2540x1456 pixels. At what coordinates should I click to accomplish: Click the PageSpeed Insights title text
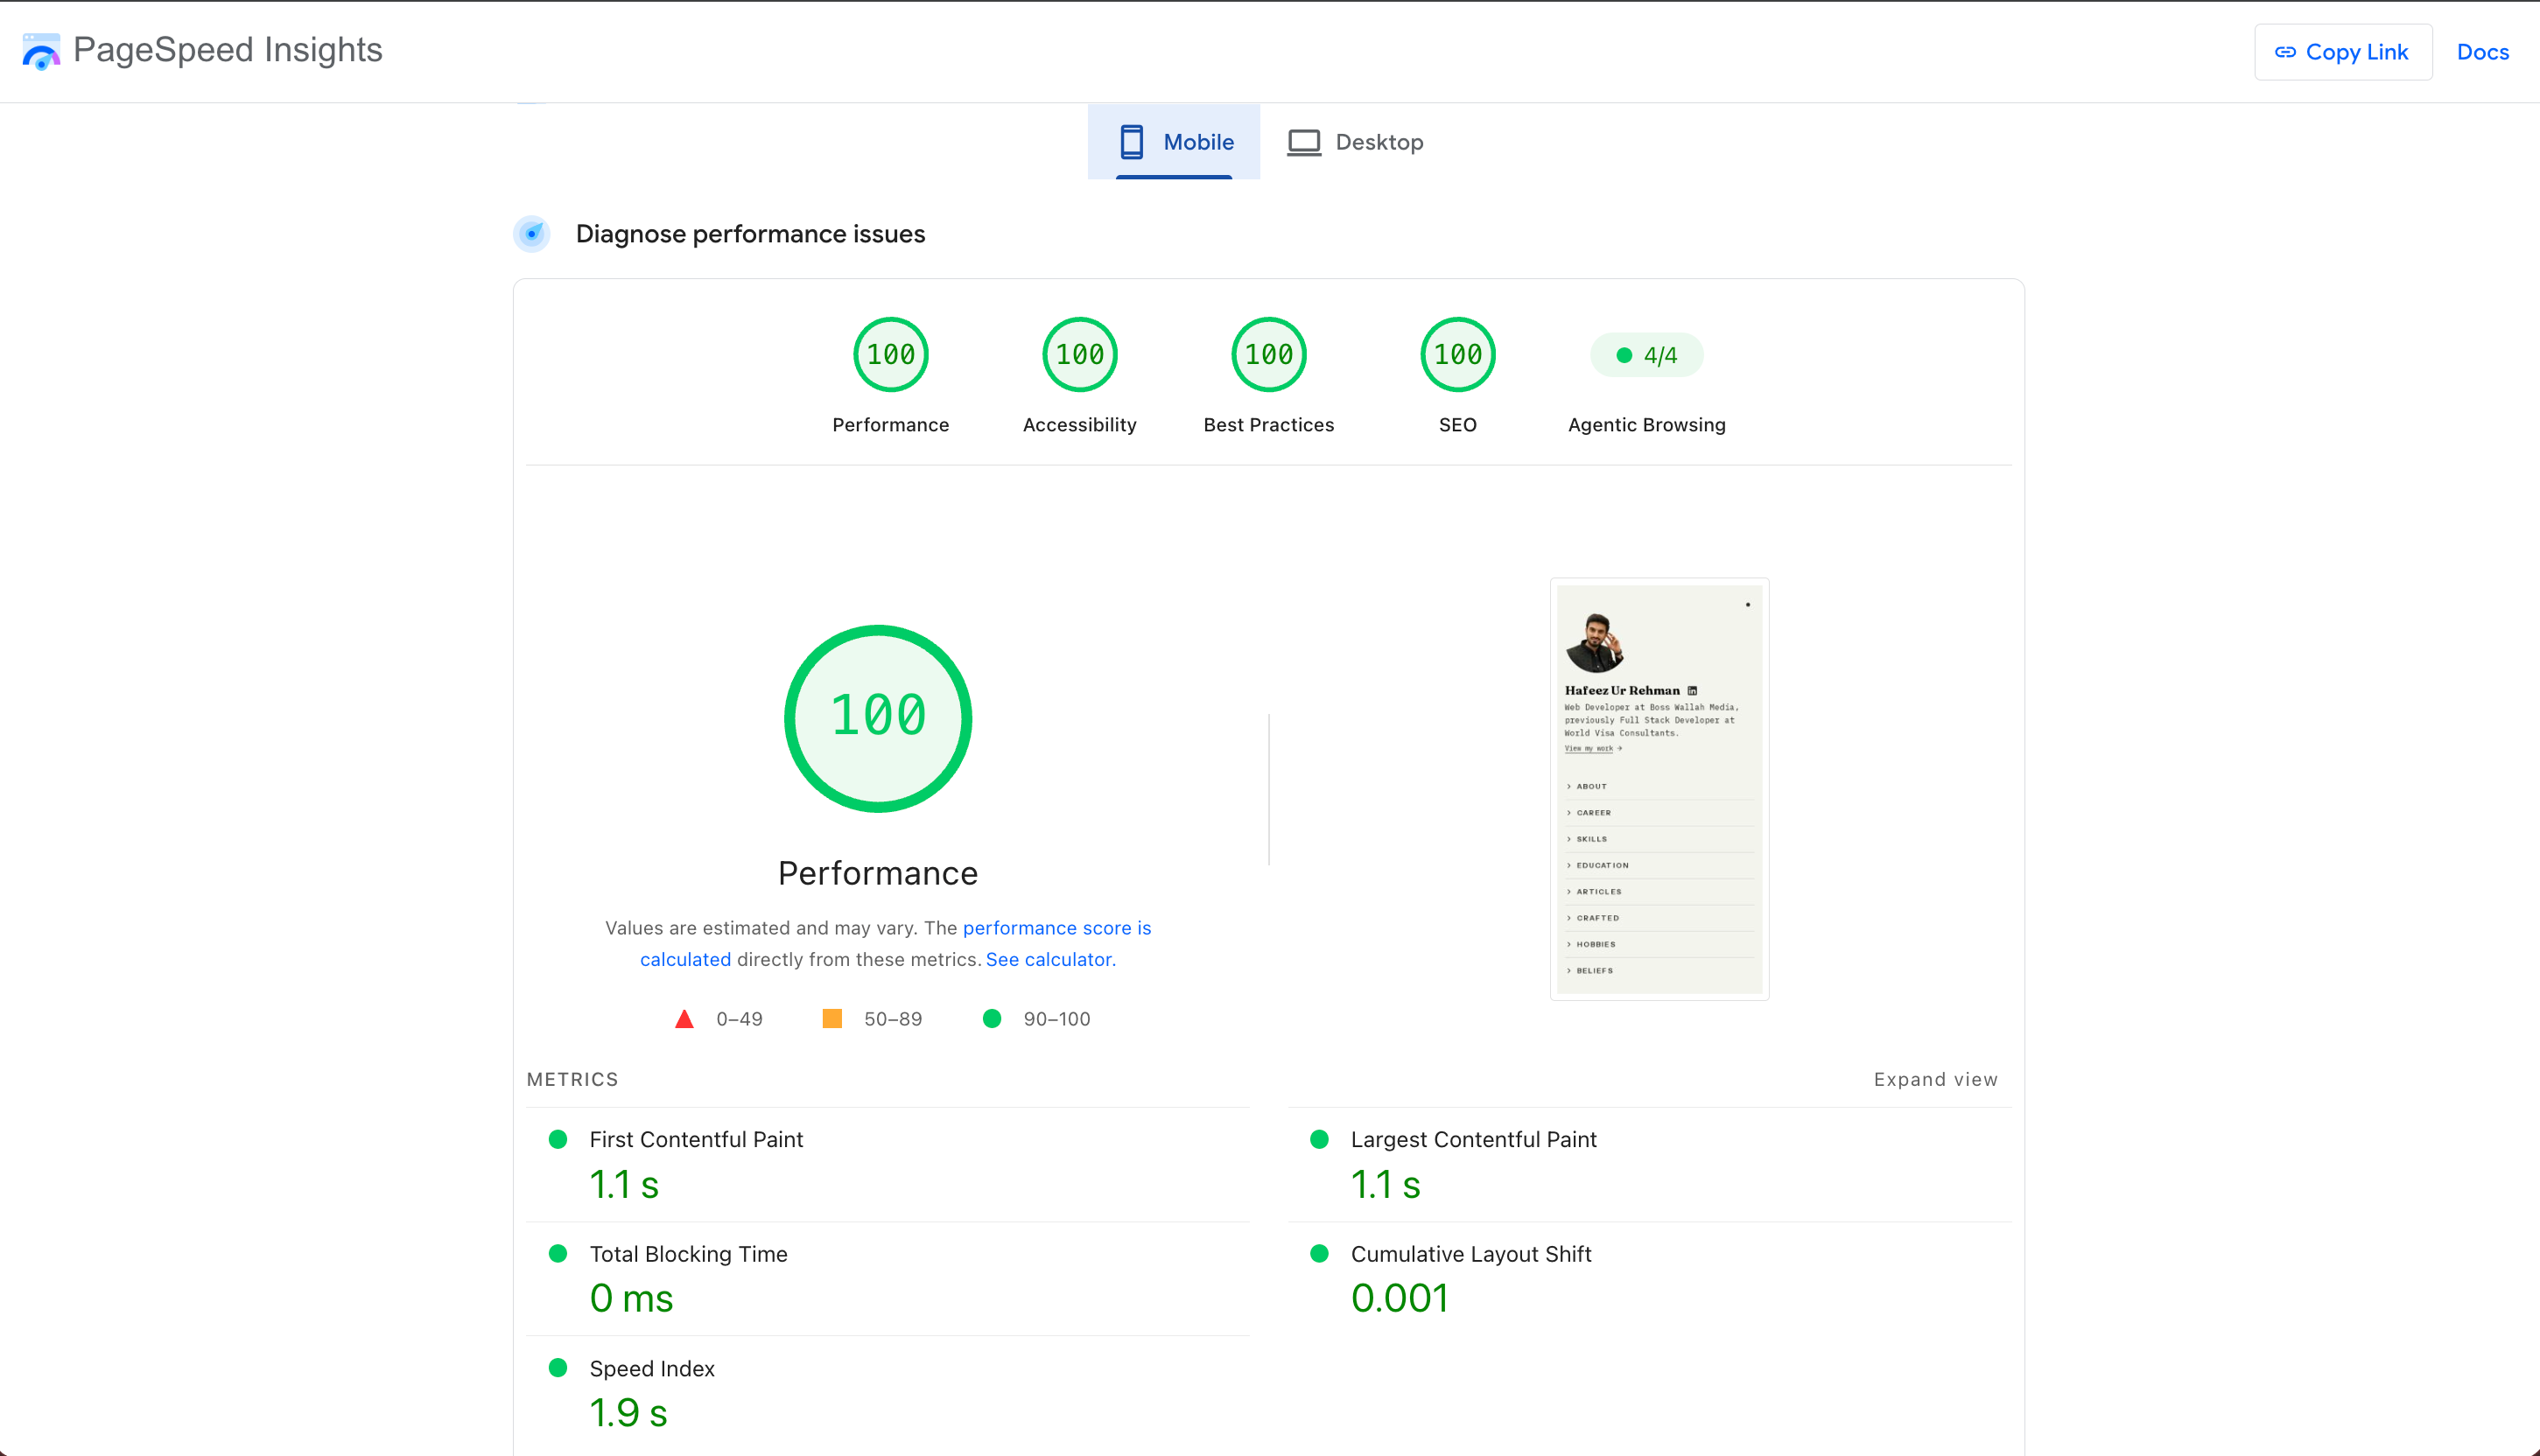[x=228, y=50]
